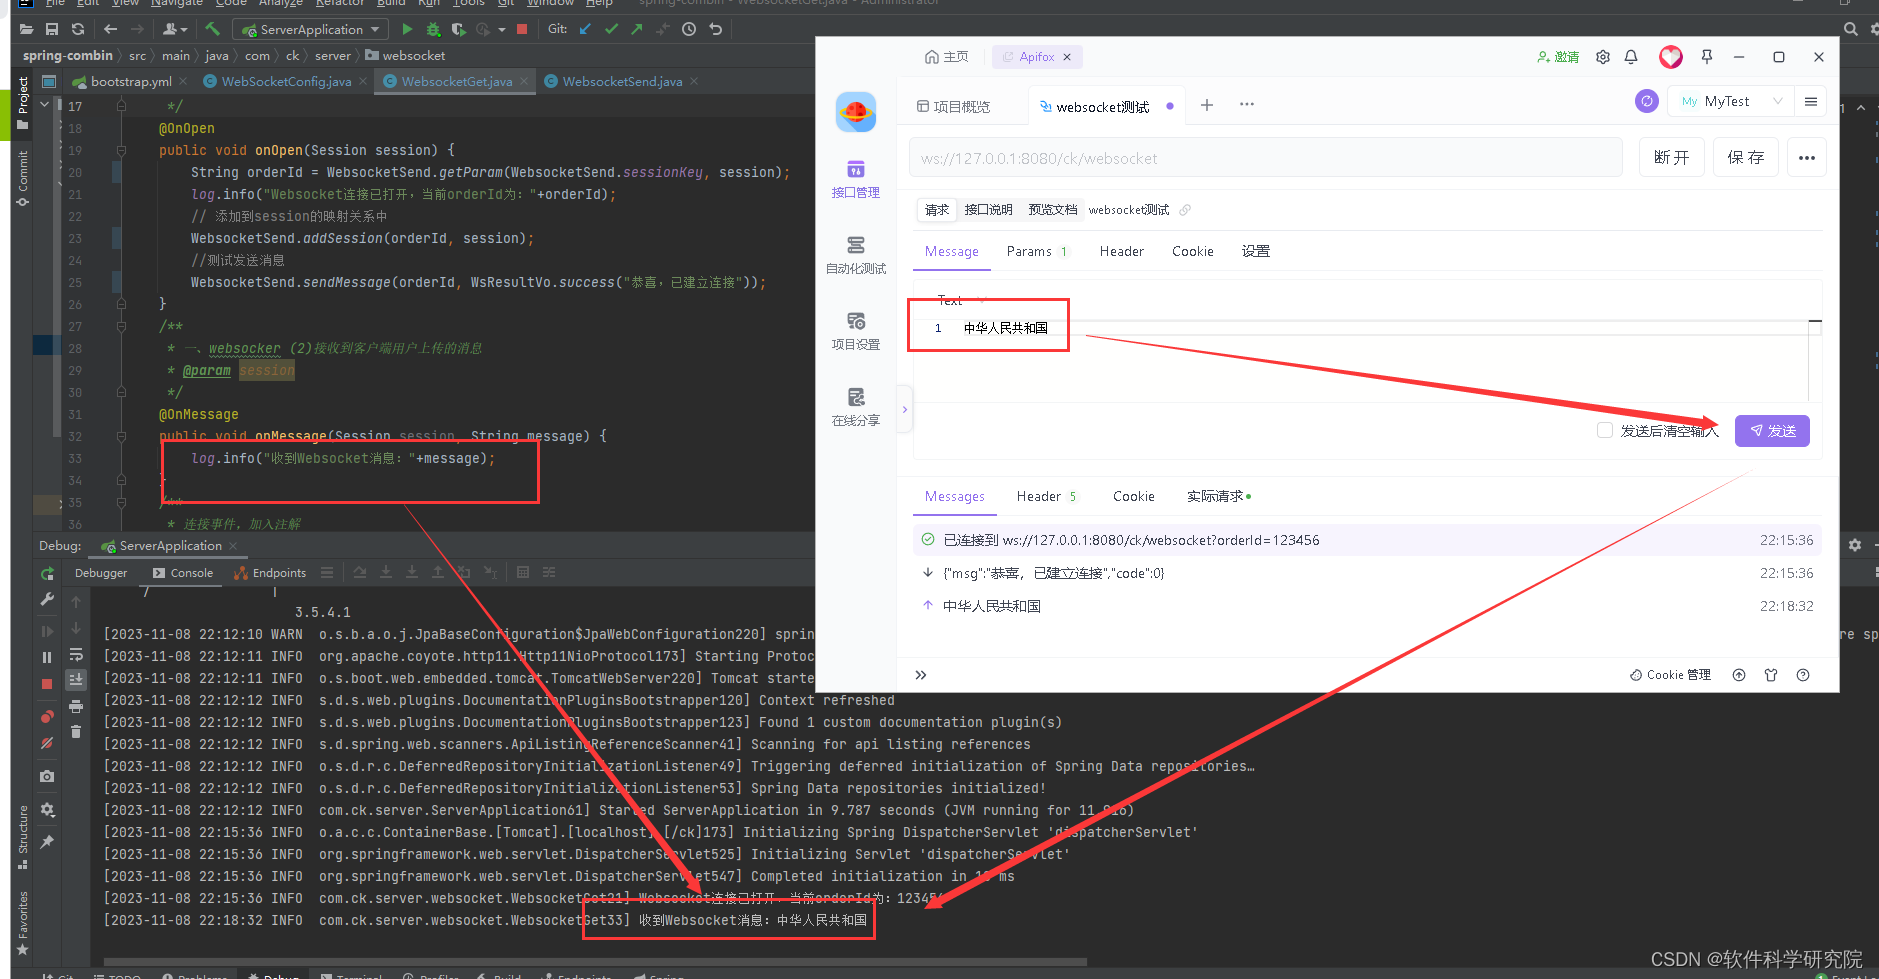Viewport: 1879px width, 979px height.
Task: Click the websocket URL input field
Action: pyautogui.click(x=1260, y=157)
